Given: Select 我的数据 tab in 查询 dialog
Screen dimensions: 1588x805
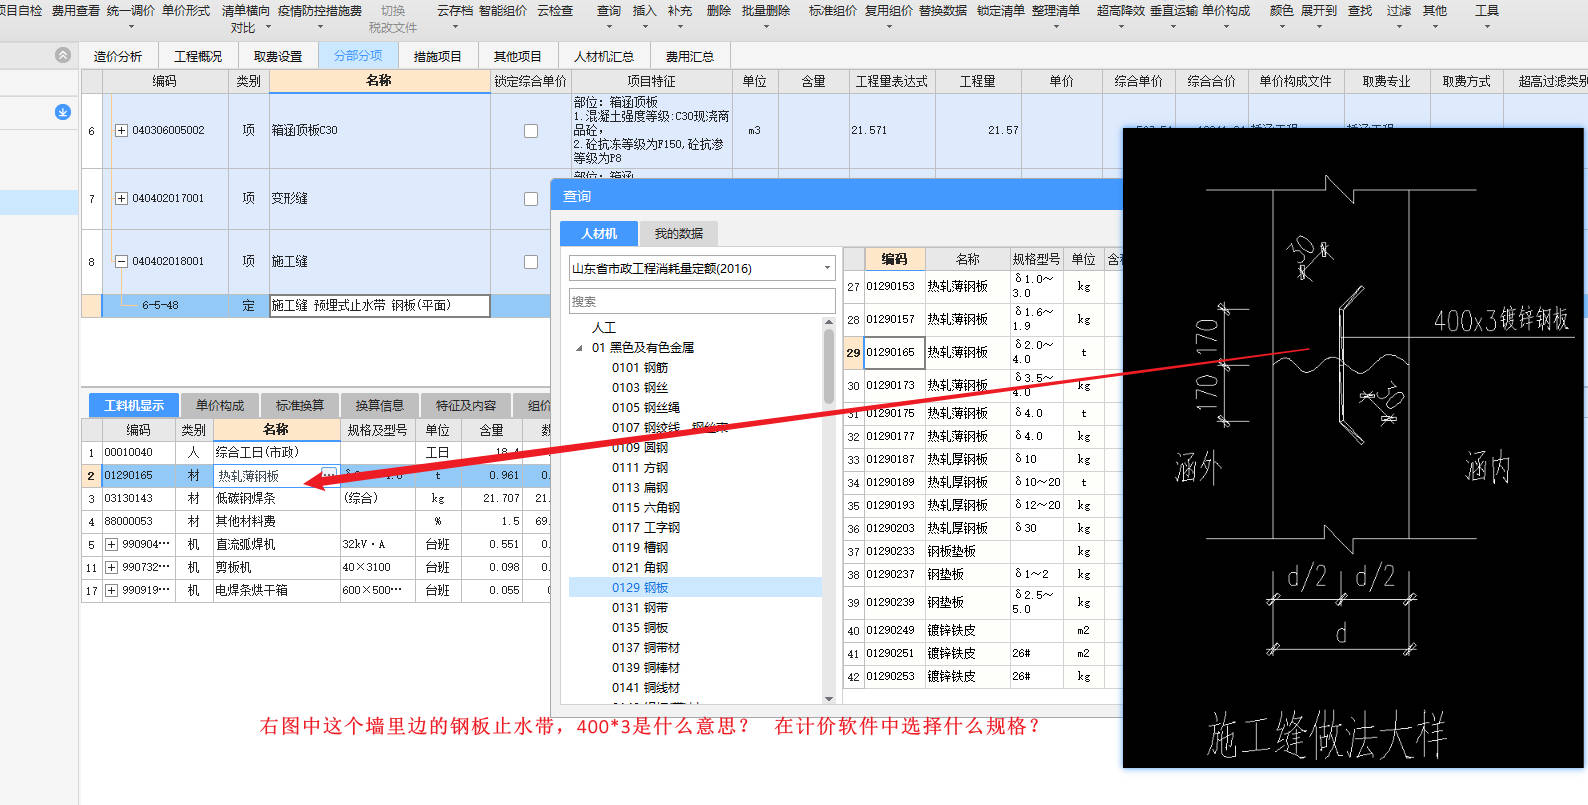Looking at the screenshot, I should click(x=679, y=233).
